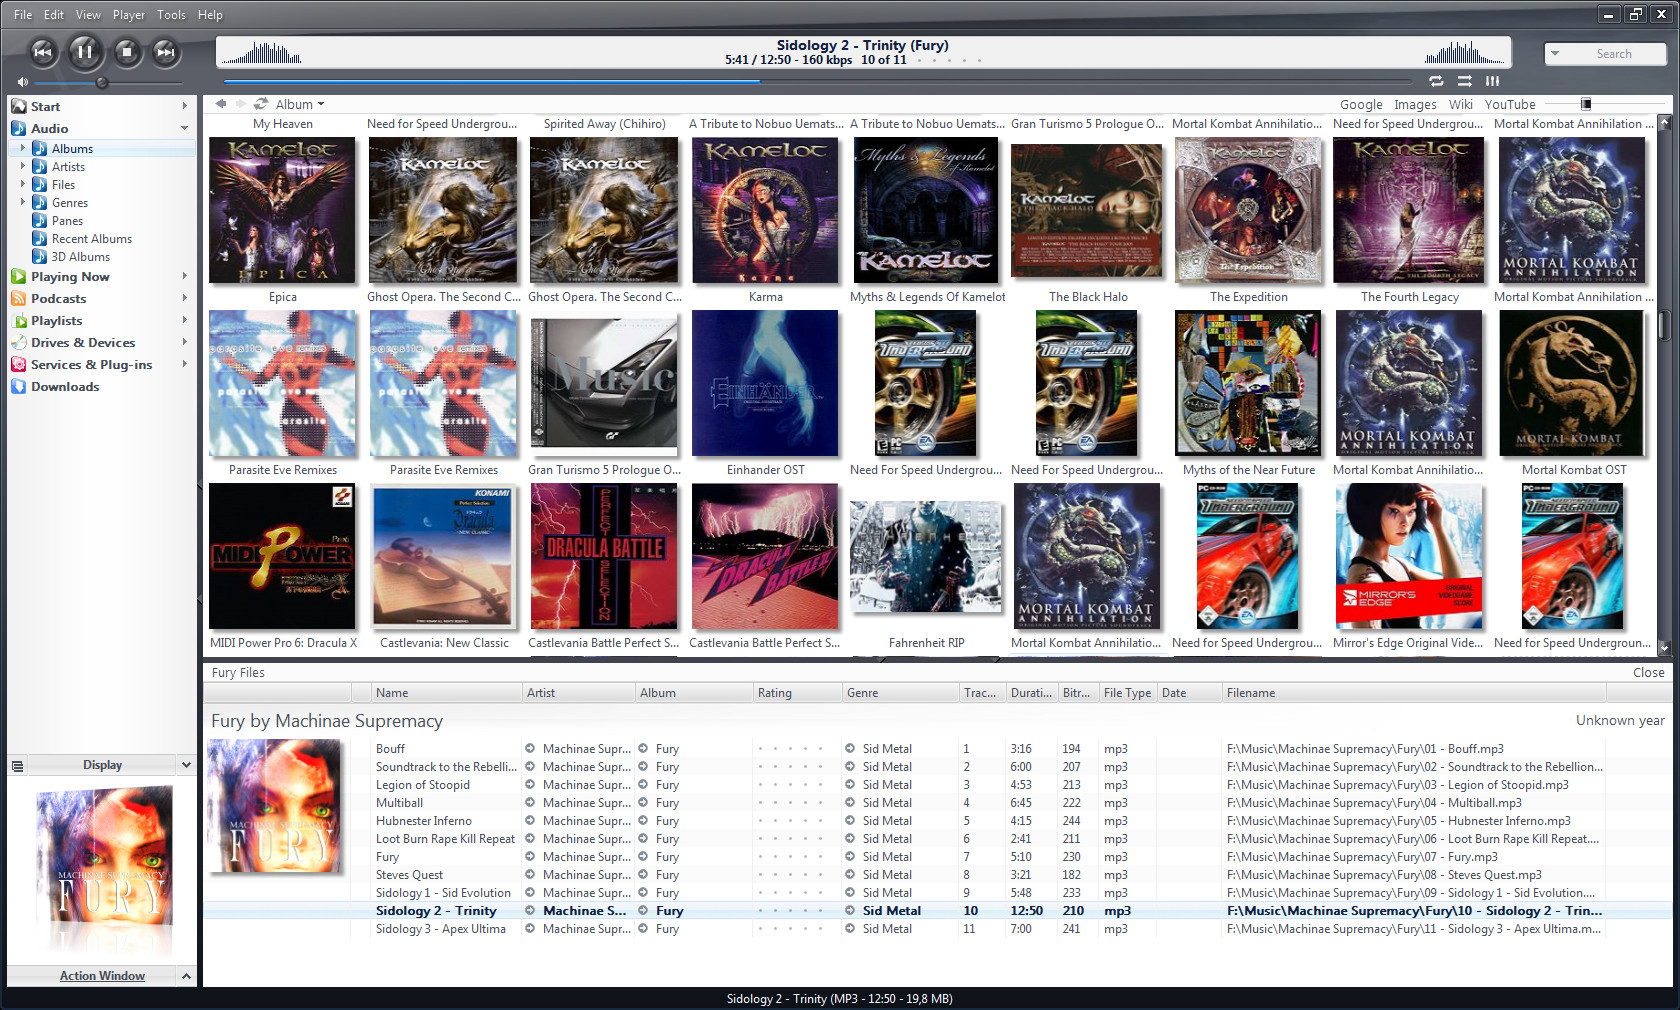Screen dimensions: 1680x1010
Task: Open the Google lookup link
Action: (x=1361, y=104)
